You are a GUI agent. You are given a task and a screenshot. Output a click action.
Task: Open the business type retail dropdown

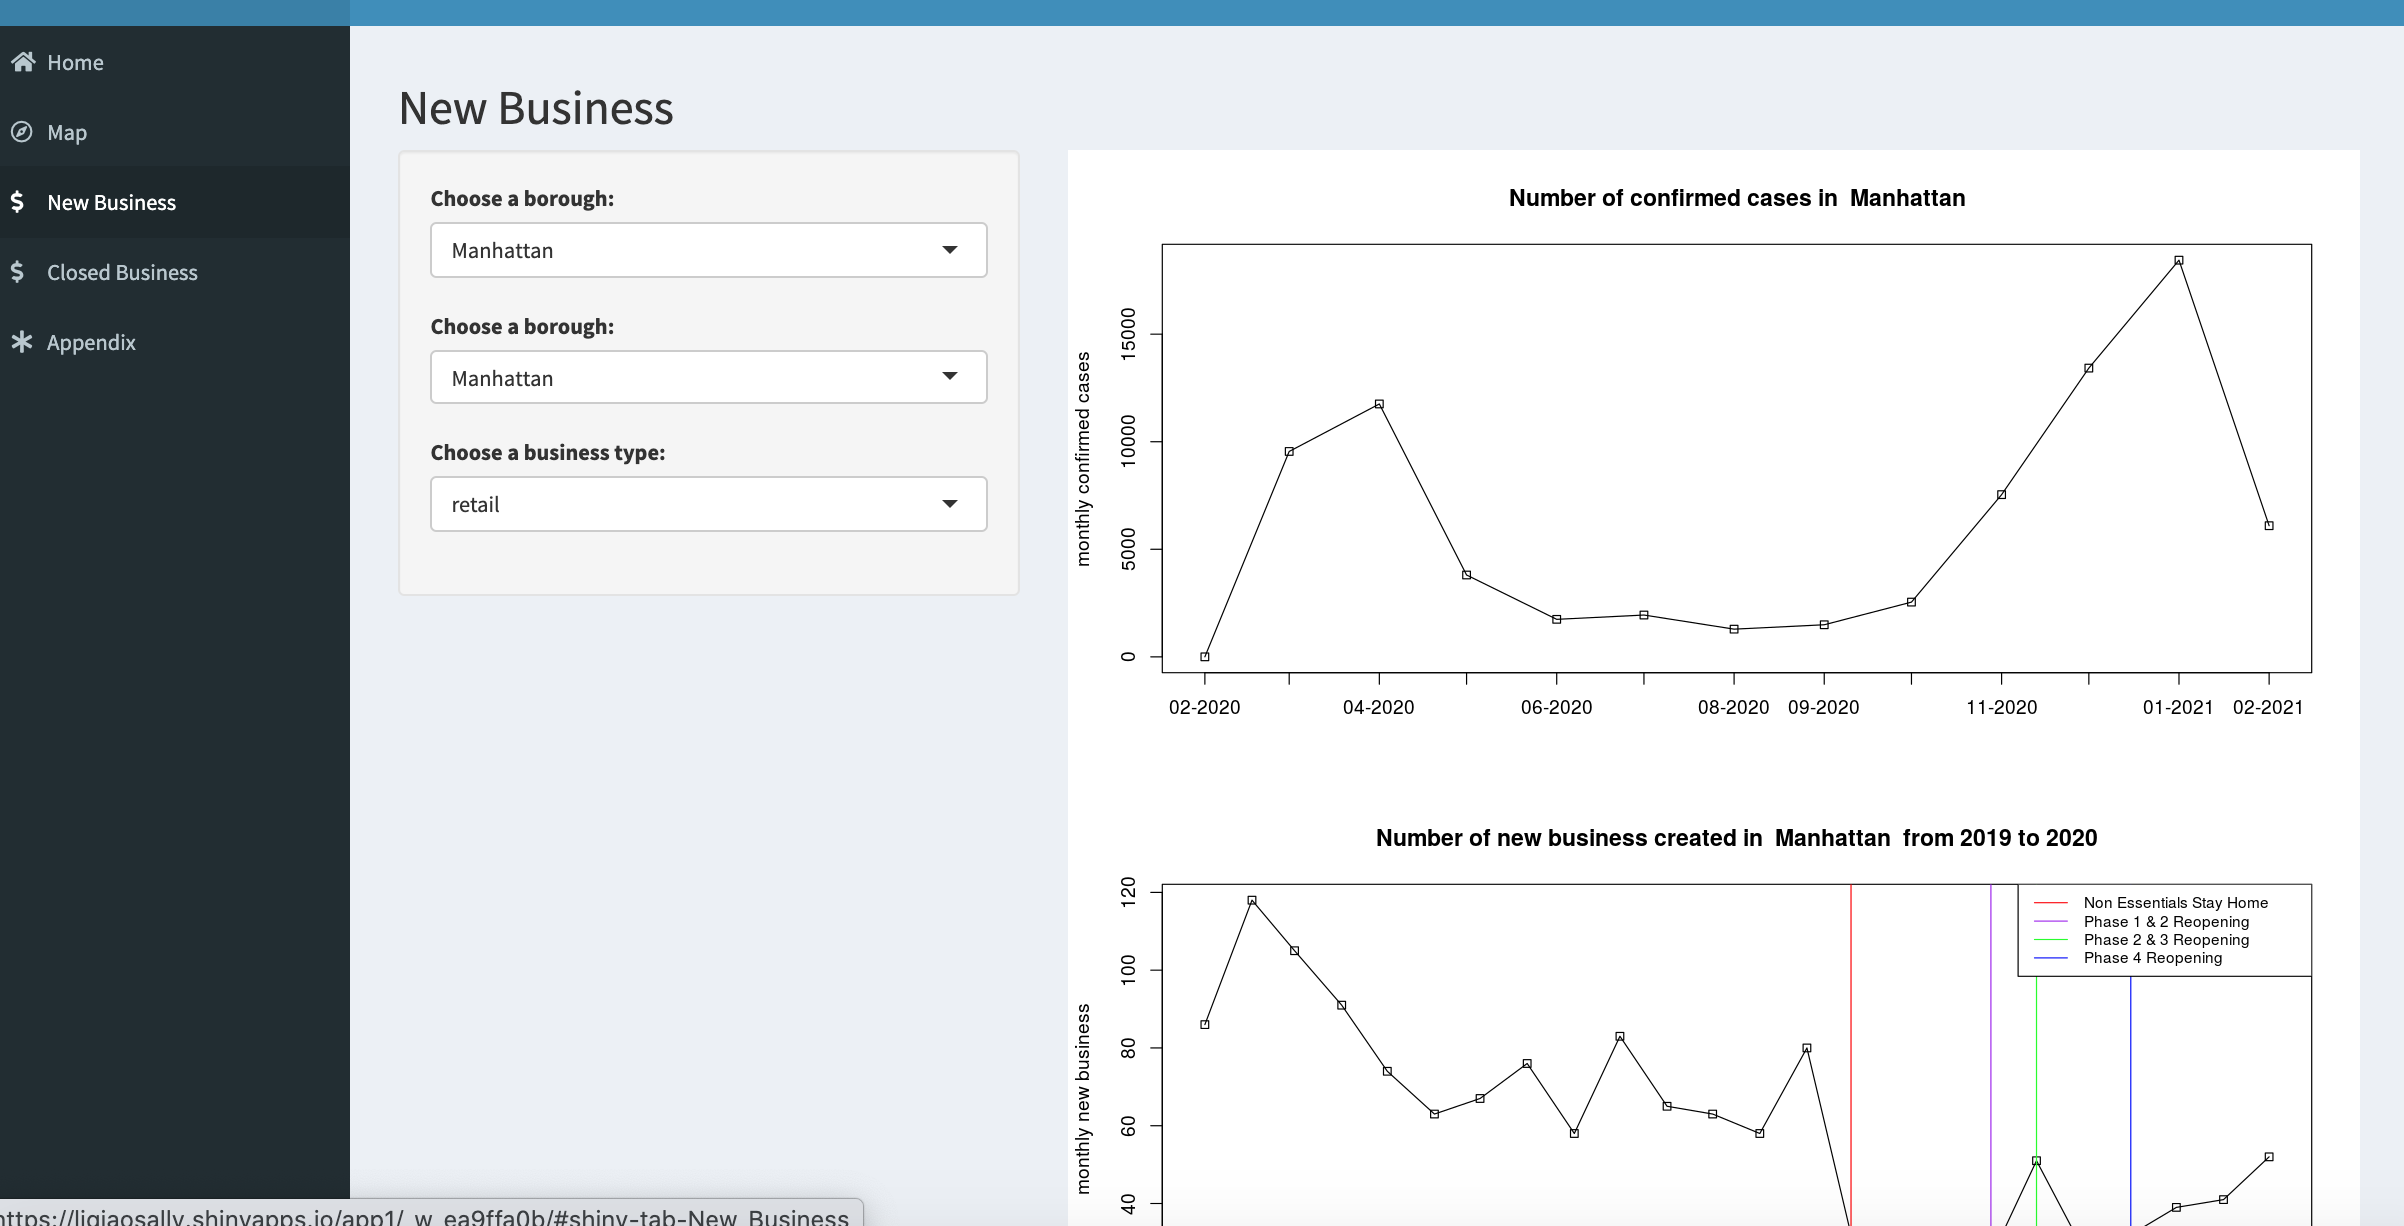point(708,504)
